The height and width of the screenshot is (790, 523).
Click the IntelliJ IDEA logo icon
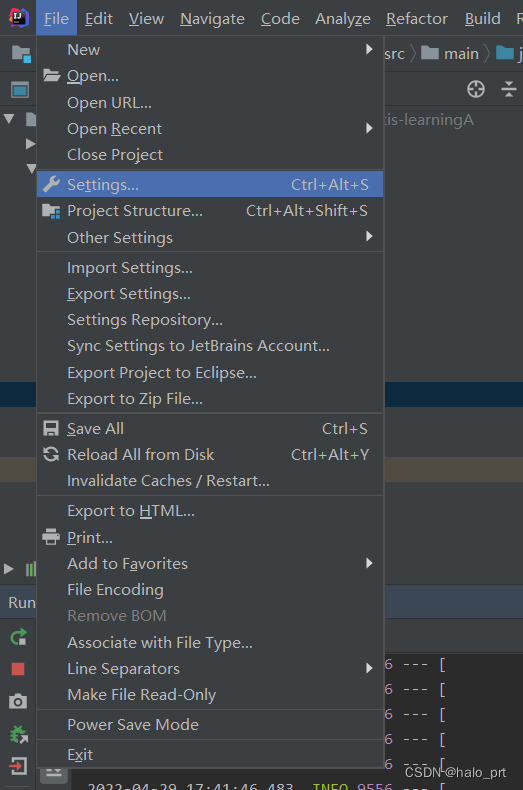click(18, 18)
